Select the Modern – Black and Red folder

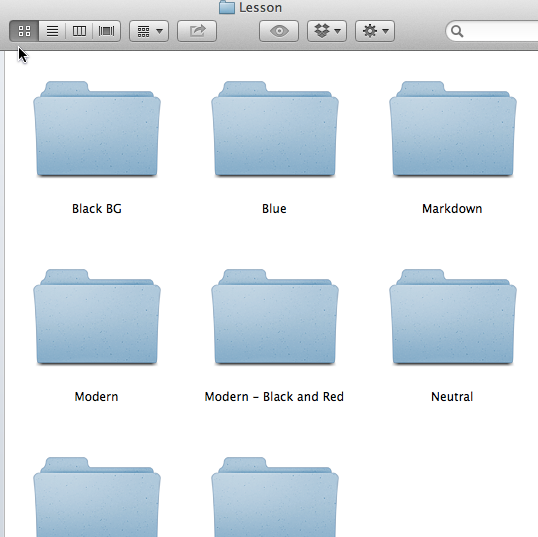275,317
